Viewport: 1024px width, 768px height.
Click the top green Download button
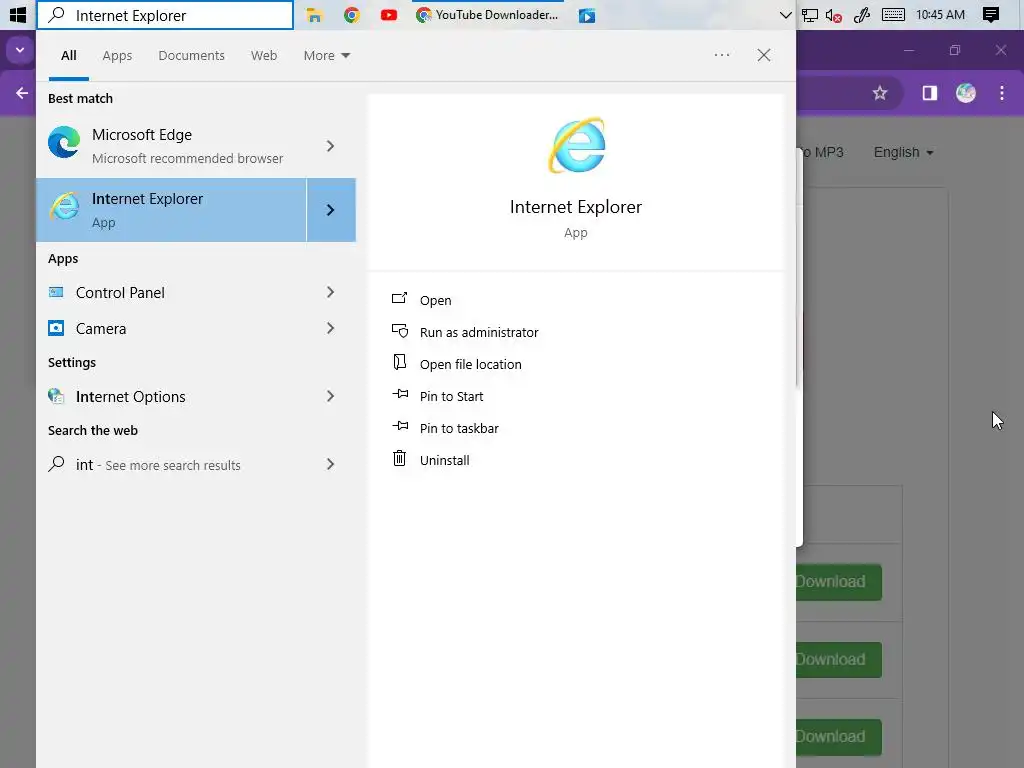[839, 582]
